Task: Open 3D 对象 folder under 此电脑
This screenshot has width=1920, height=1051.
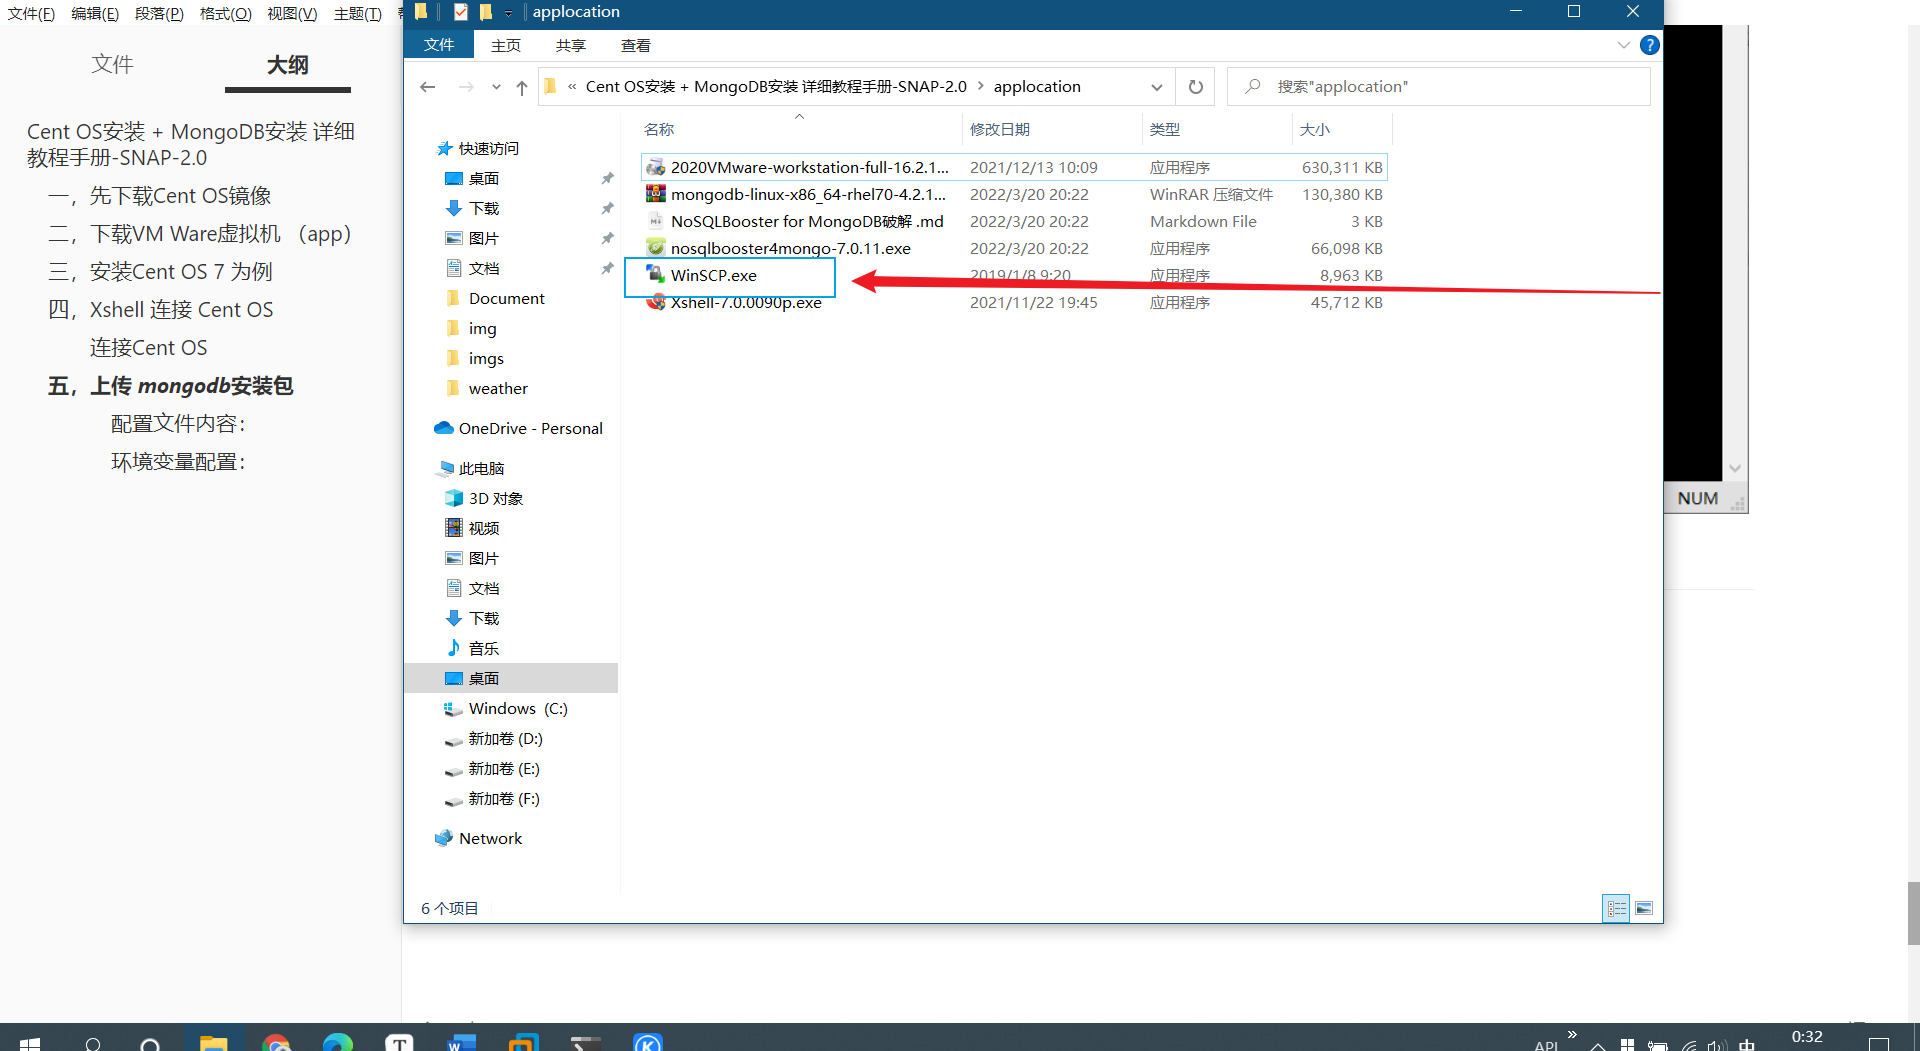Action: (485, 498)
